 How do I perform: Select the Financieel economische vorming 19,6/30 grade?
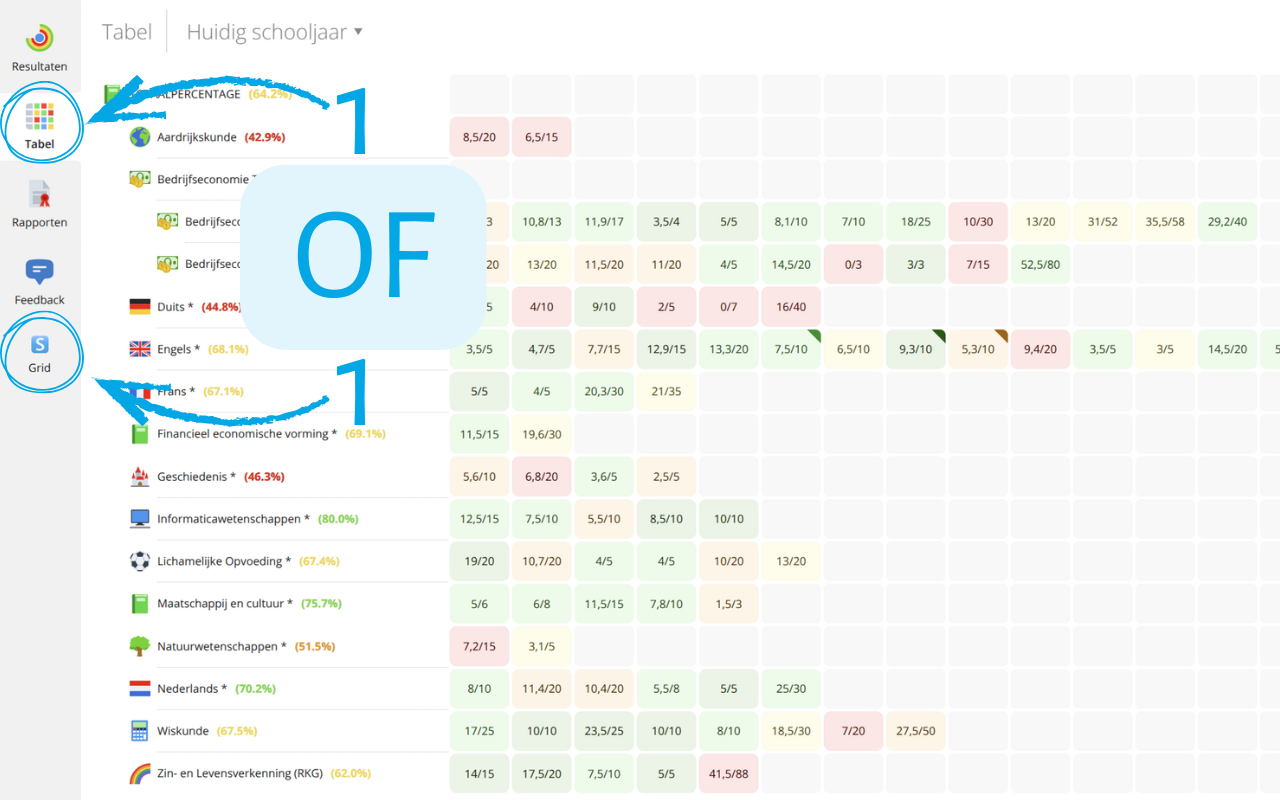click(541, 434)
